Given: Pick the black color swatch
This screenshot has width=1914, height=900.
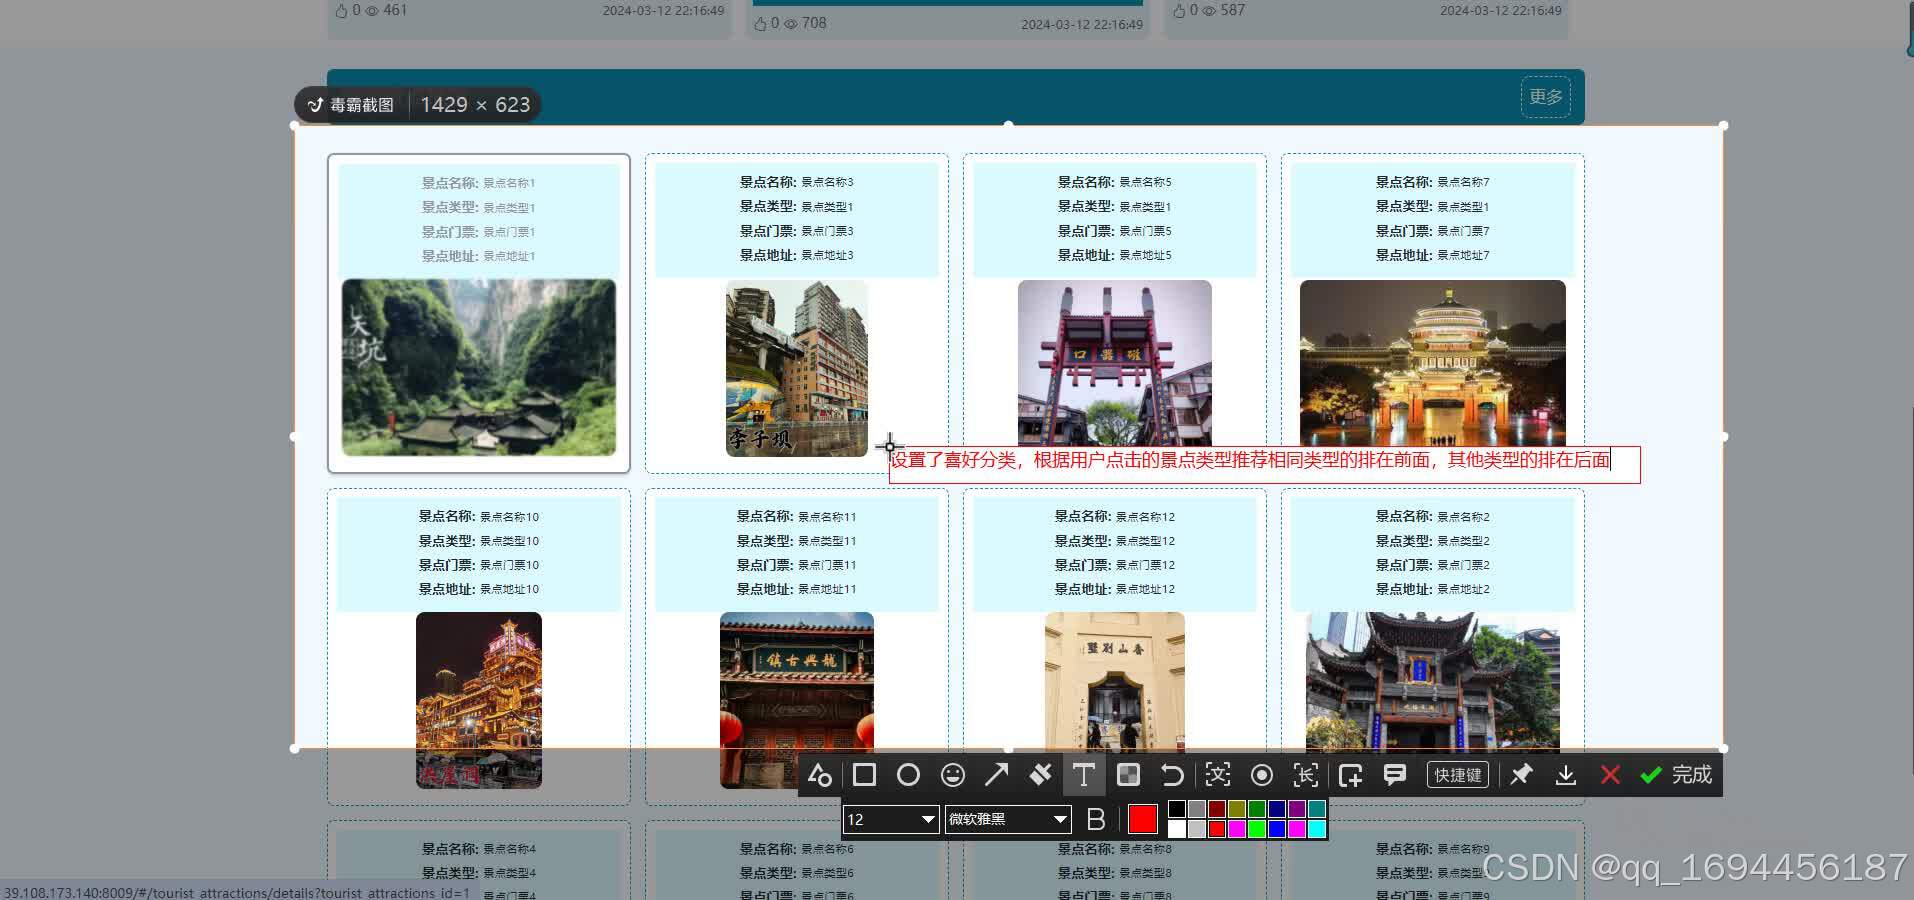Looking at the screenshot, I should [x=1177, y=809].
